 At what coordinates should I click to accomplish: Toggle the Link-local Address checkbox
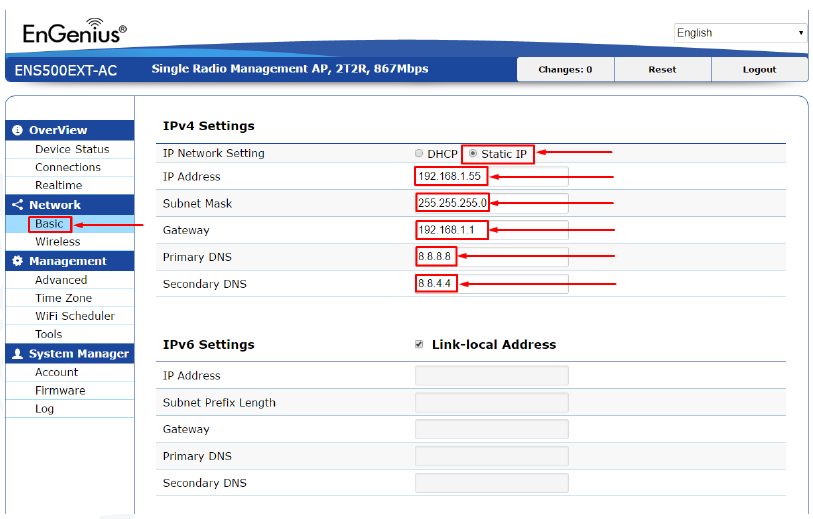pyautogui.click(x=419, y=345)
